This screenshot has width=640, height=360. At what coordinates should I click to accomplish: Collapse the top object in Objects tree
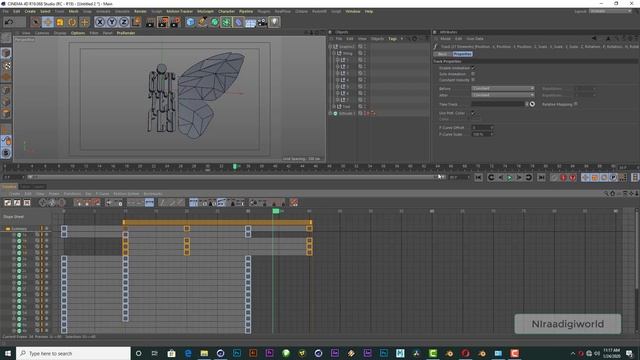pos(330,47)
